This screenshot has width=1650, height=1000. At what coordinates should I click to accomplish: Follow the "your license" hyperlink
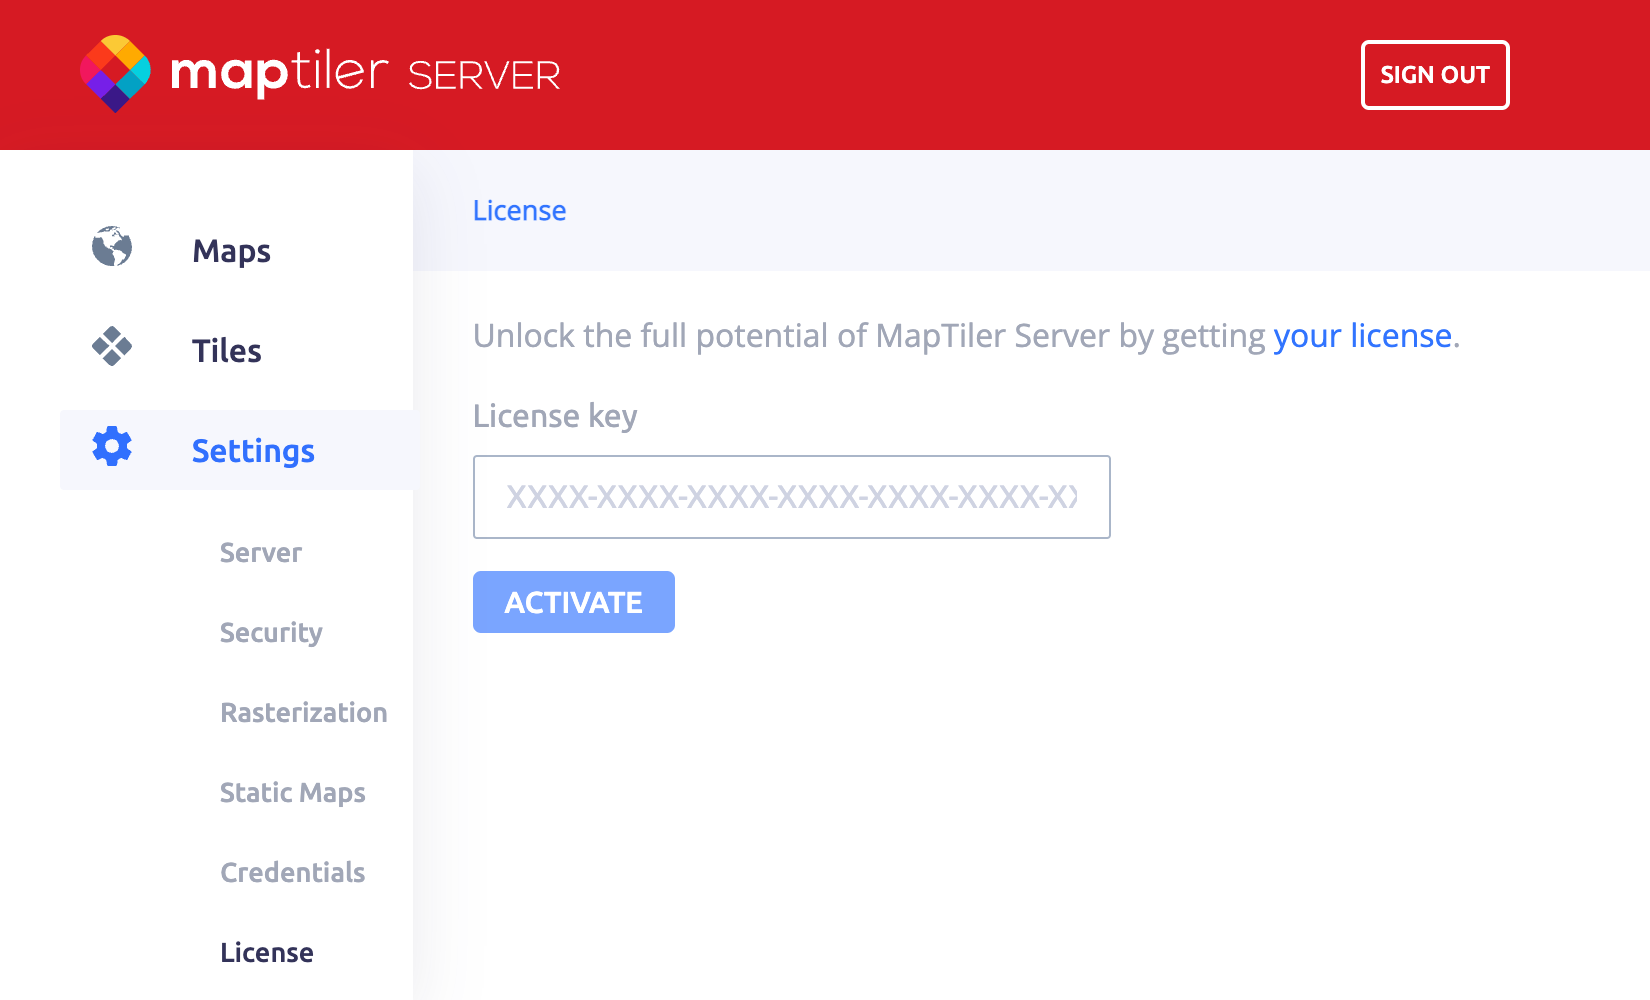[x=1362, y=336]
